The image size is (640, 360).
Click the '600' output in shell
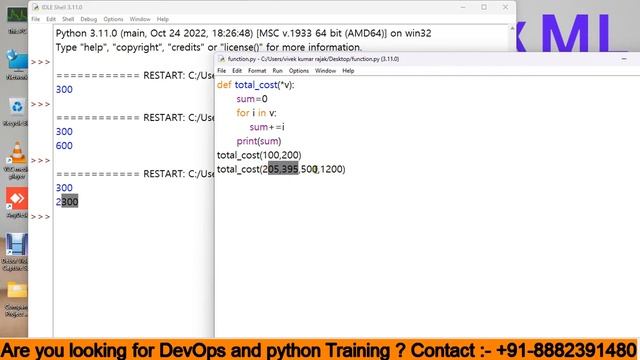64,146
